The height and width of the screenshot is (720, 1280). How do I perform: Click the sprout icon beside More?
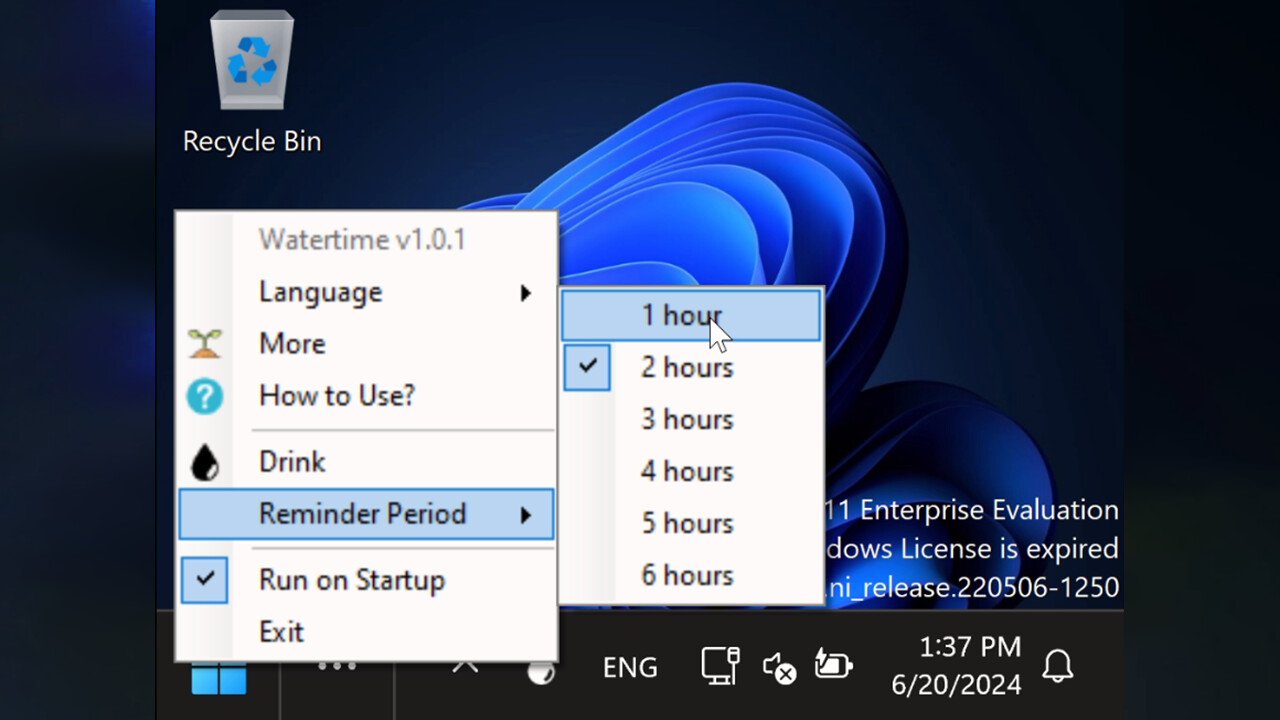(x=204, y=343)
